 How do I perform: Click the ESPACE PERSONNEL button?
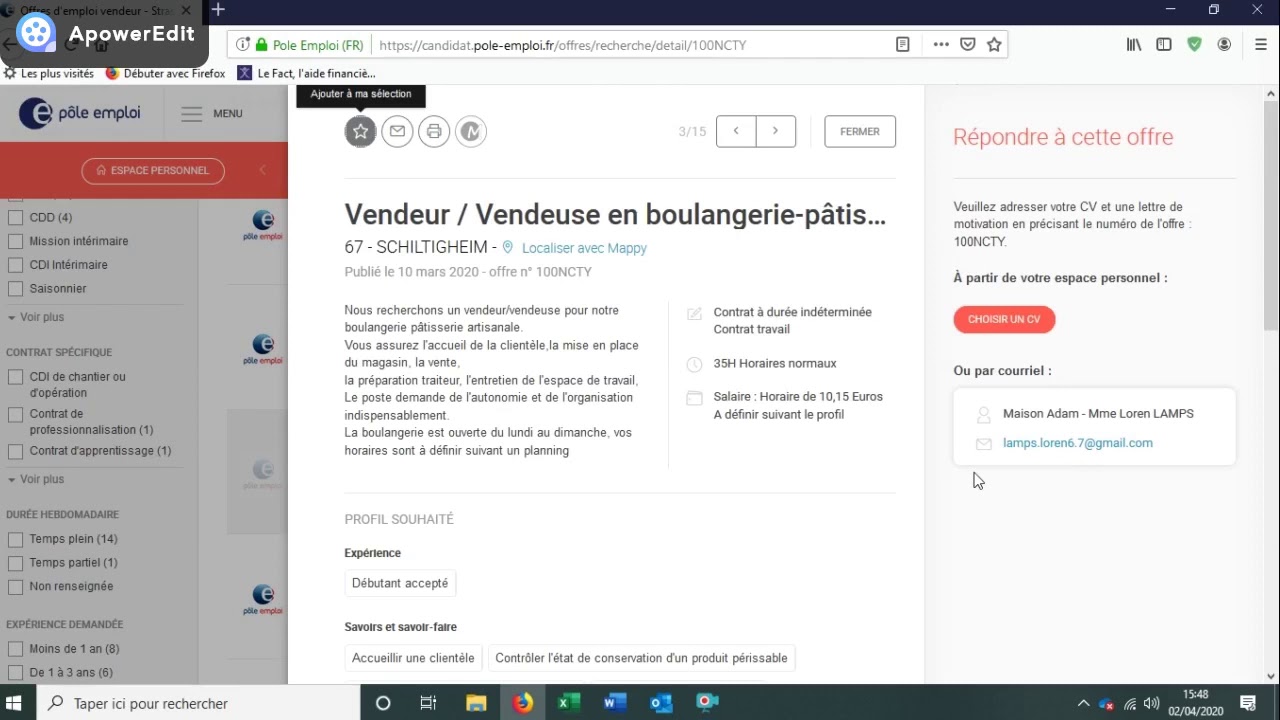click(153, 171)
